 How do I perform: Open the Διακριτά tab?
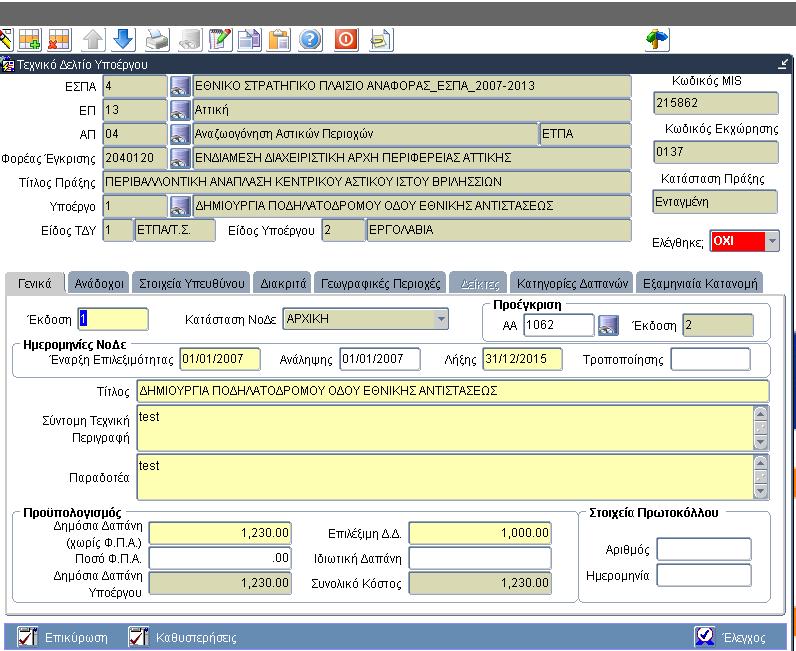coord(283,283)
